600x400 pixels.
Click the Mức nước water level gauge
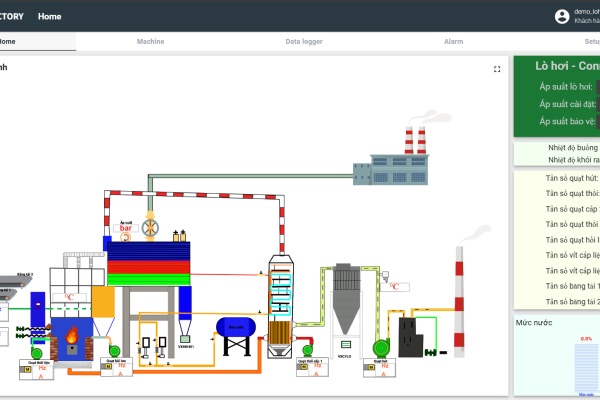point(585,368)
